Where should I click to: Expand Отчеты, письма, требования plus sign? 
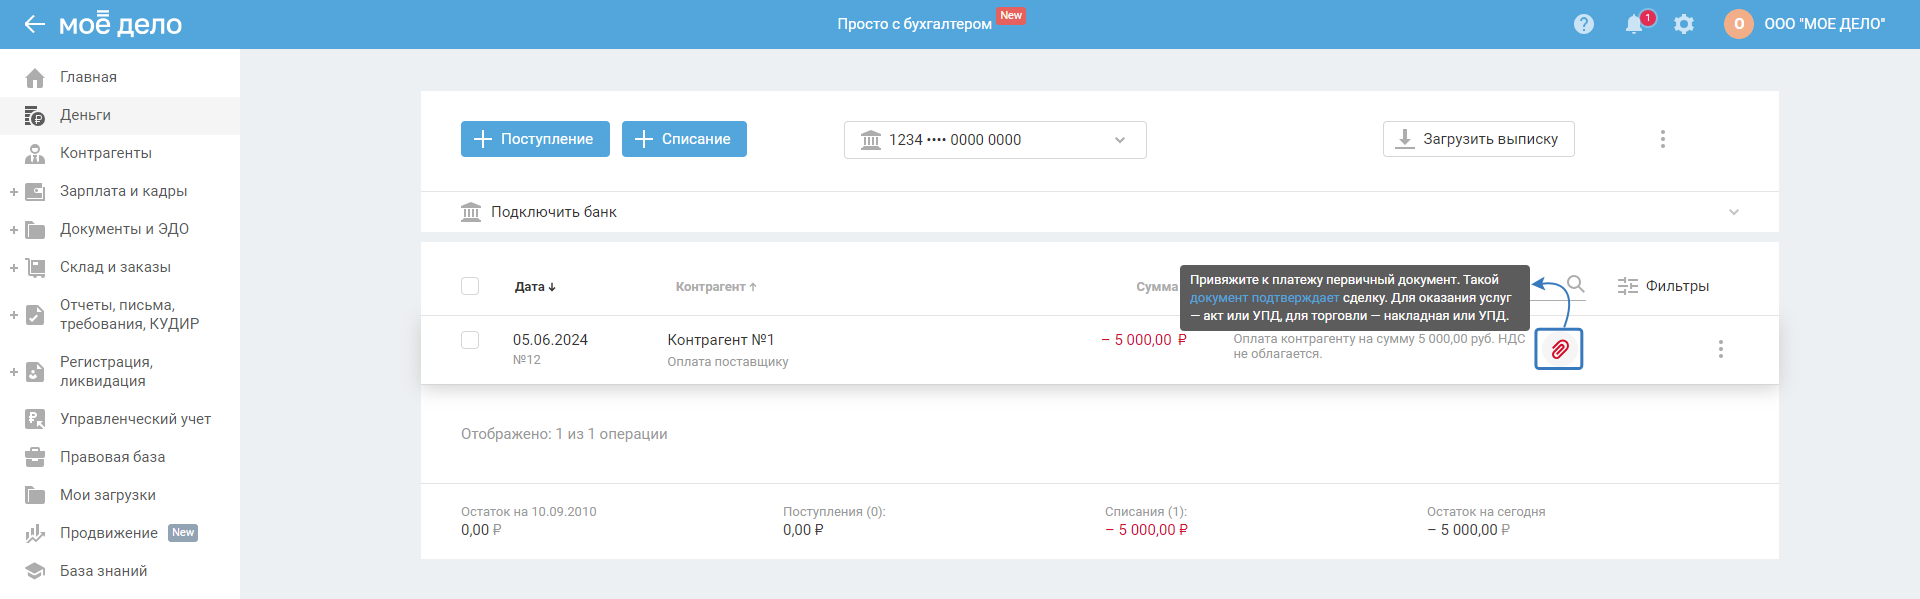click(14, 314)
